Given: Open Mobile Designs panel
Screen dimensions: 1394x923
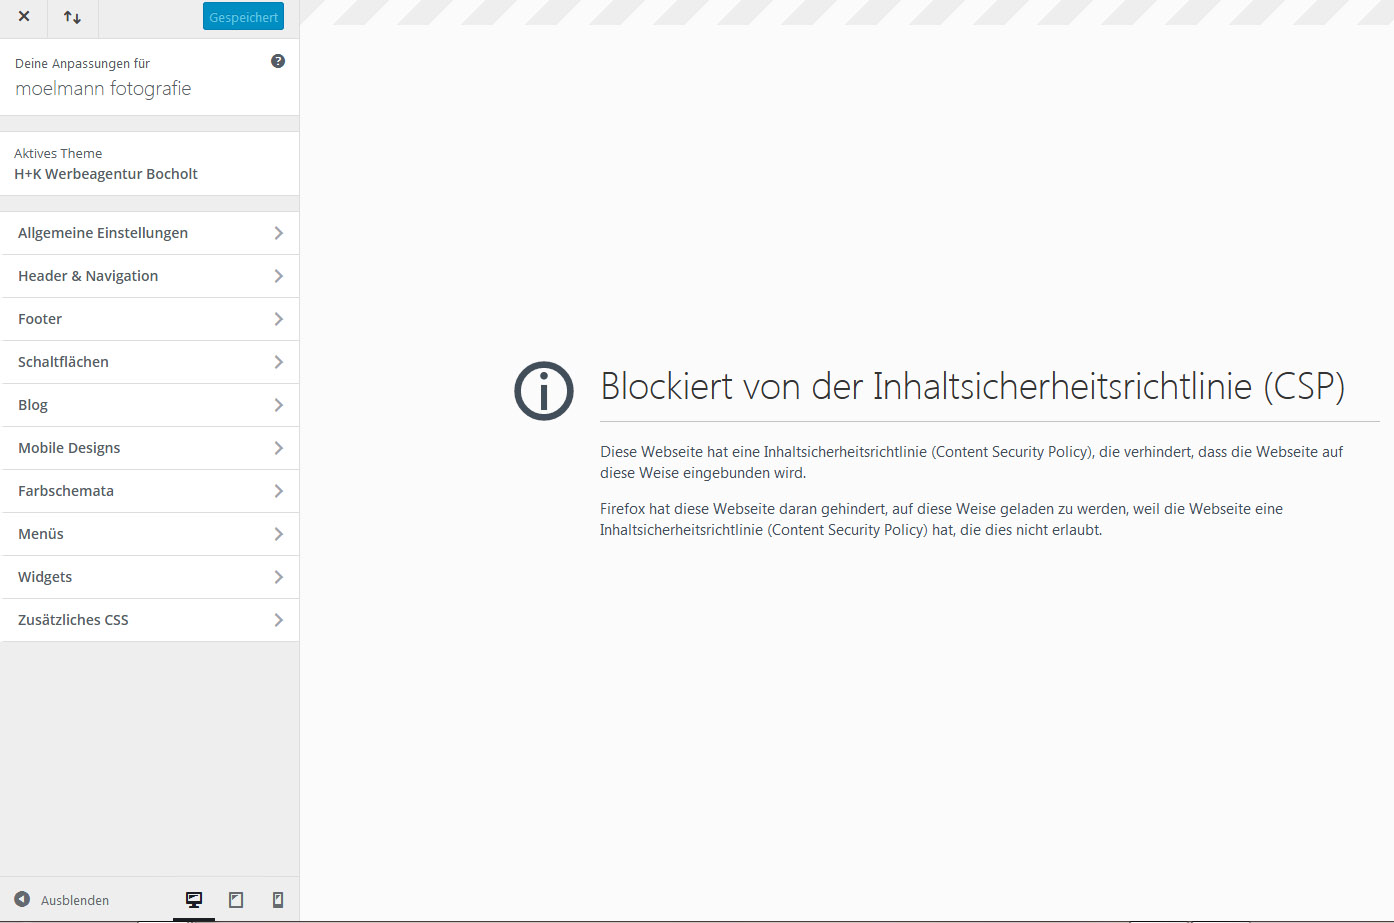Looking at the screenshot, I should [69, 448].
